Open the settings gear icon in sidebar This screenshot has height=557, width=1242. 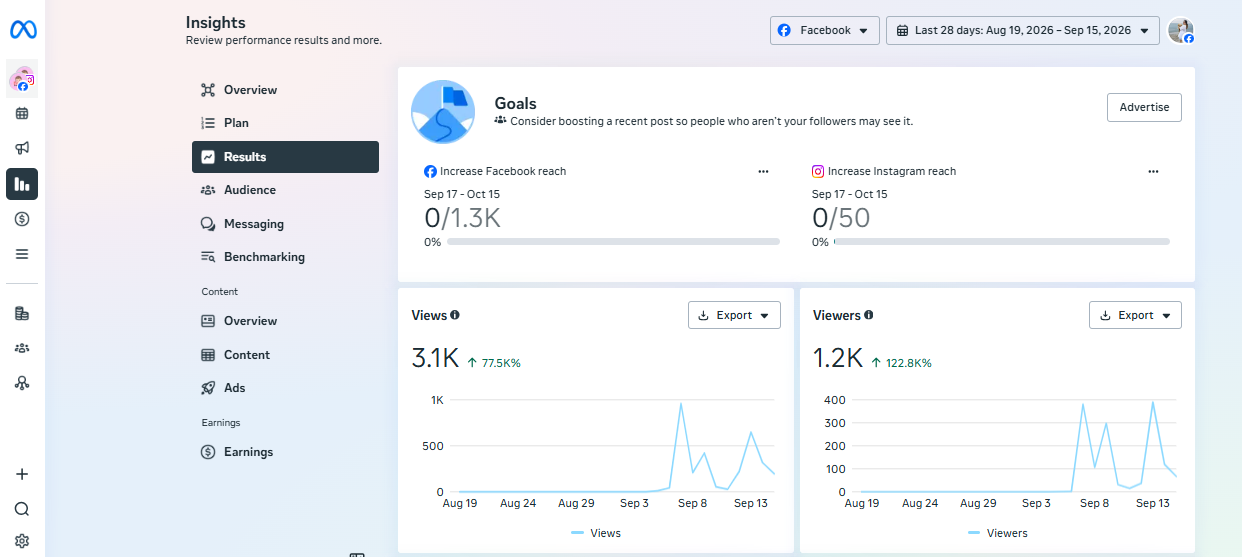pyautogui.click(x=22, y=541)
